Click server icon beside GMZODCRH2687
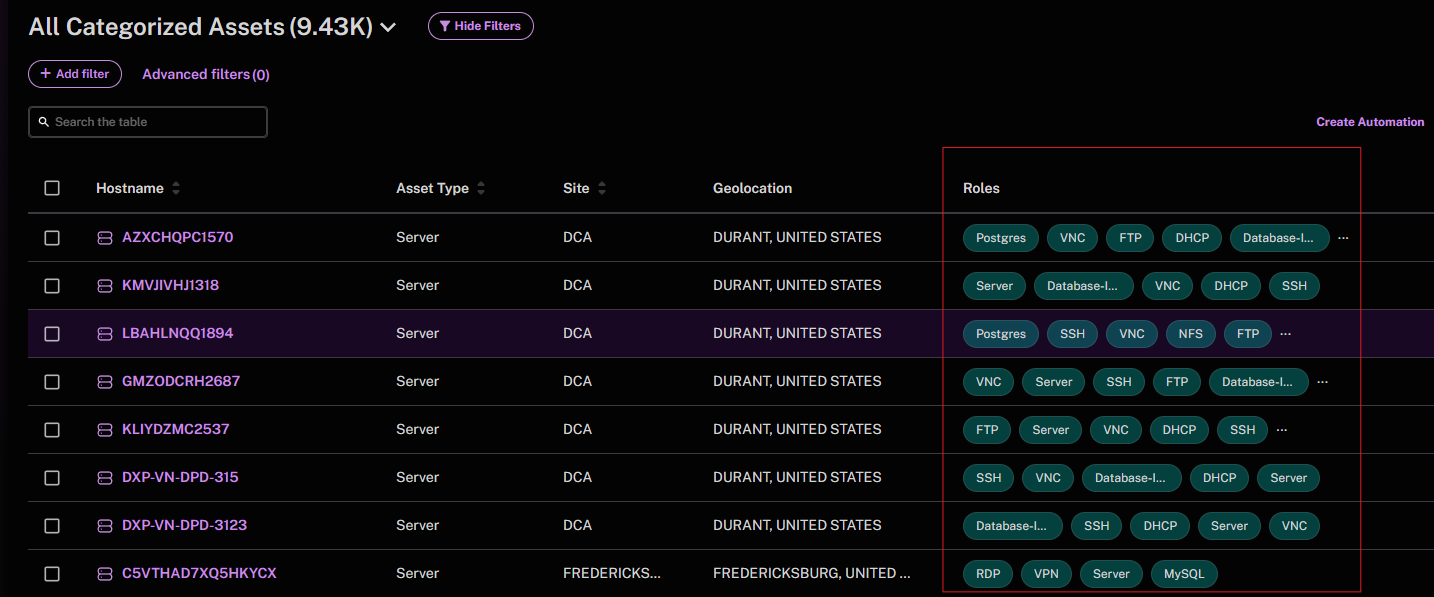Image resolution: width=1434 pixels, height=597 pixels. [x=105, y=382]
